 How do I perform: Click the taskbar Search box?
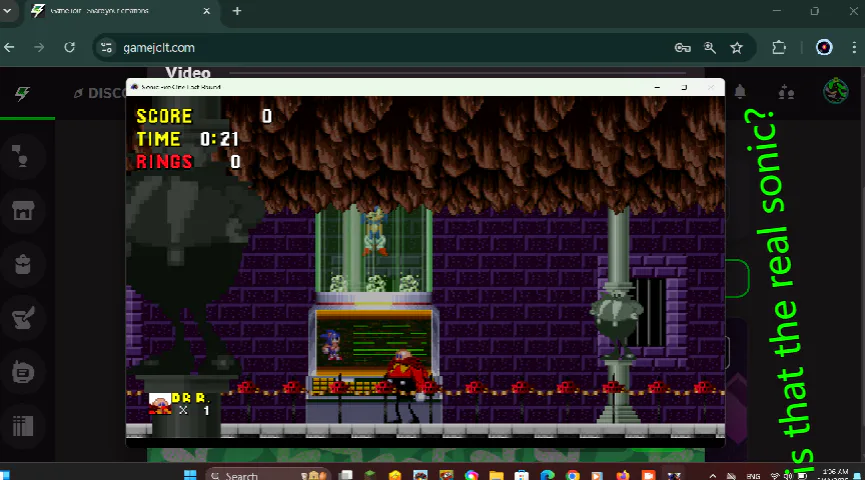268,475
